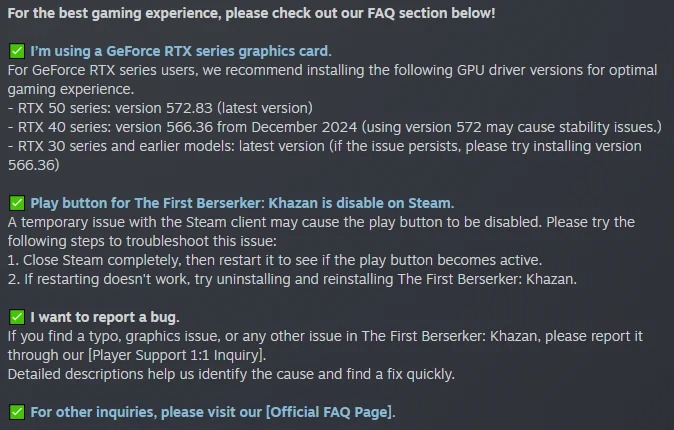The width and height of the screenshot is (674, 430).
Task: Click step 1 about closing Steam completely
Action: click(275, 260)
